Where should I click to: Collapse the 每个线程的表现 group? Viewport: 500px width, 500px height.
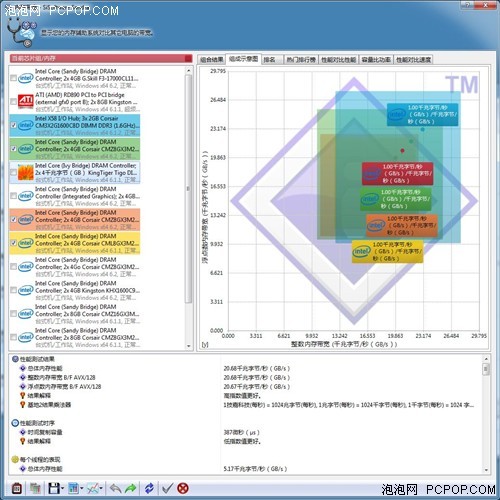[x=15, y=460]
